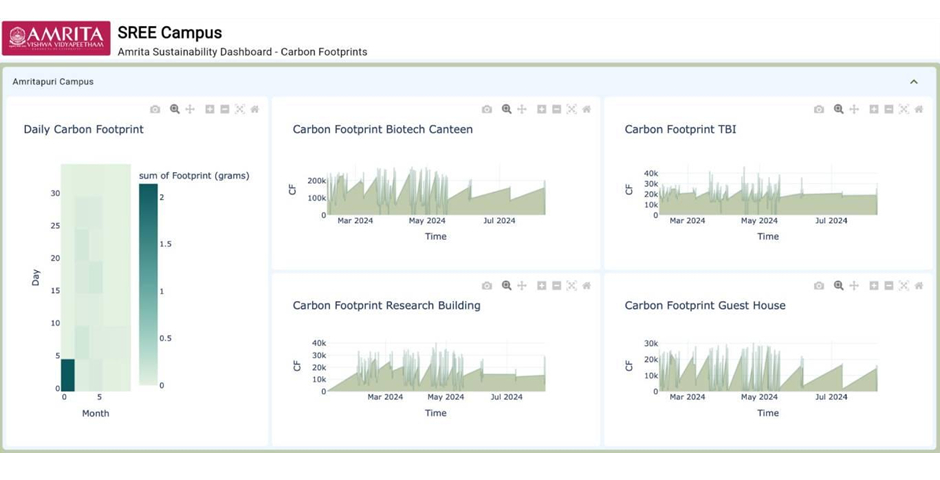
Task: Click the SREE Campus heading
Action: click(170, 34)
